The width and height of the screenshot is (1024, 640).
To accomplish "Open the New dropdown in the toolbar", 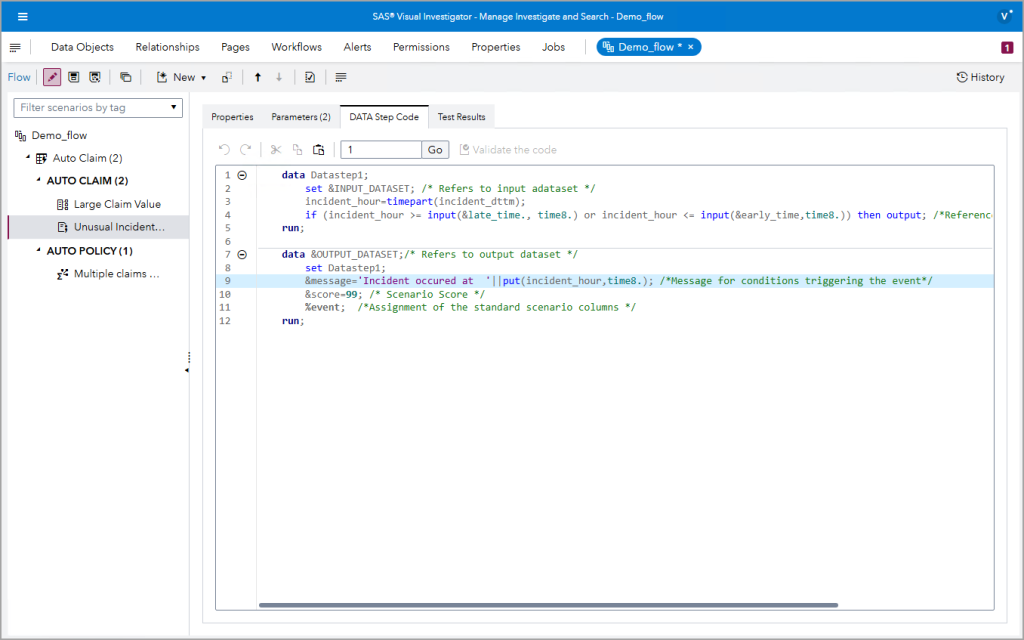I will (x=183, y=77).
